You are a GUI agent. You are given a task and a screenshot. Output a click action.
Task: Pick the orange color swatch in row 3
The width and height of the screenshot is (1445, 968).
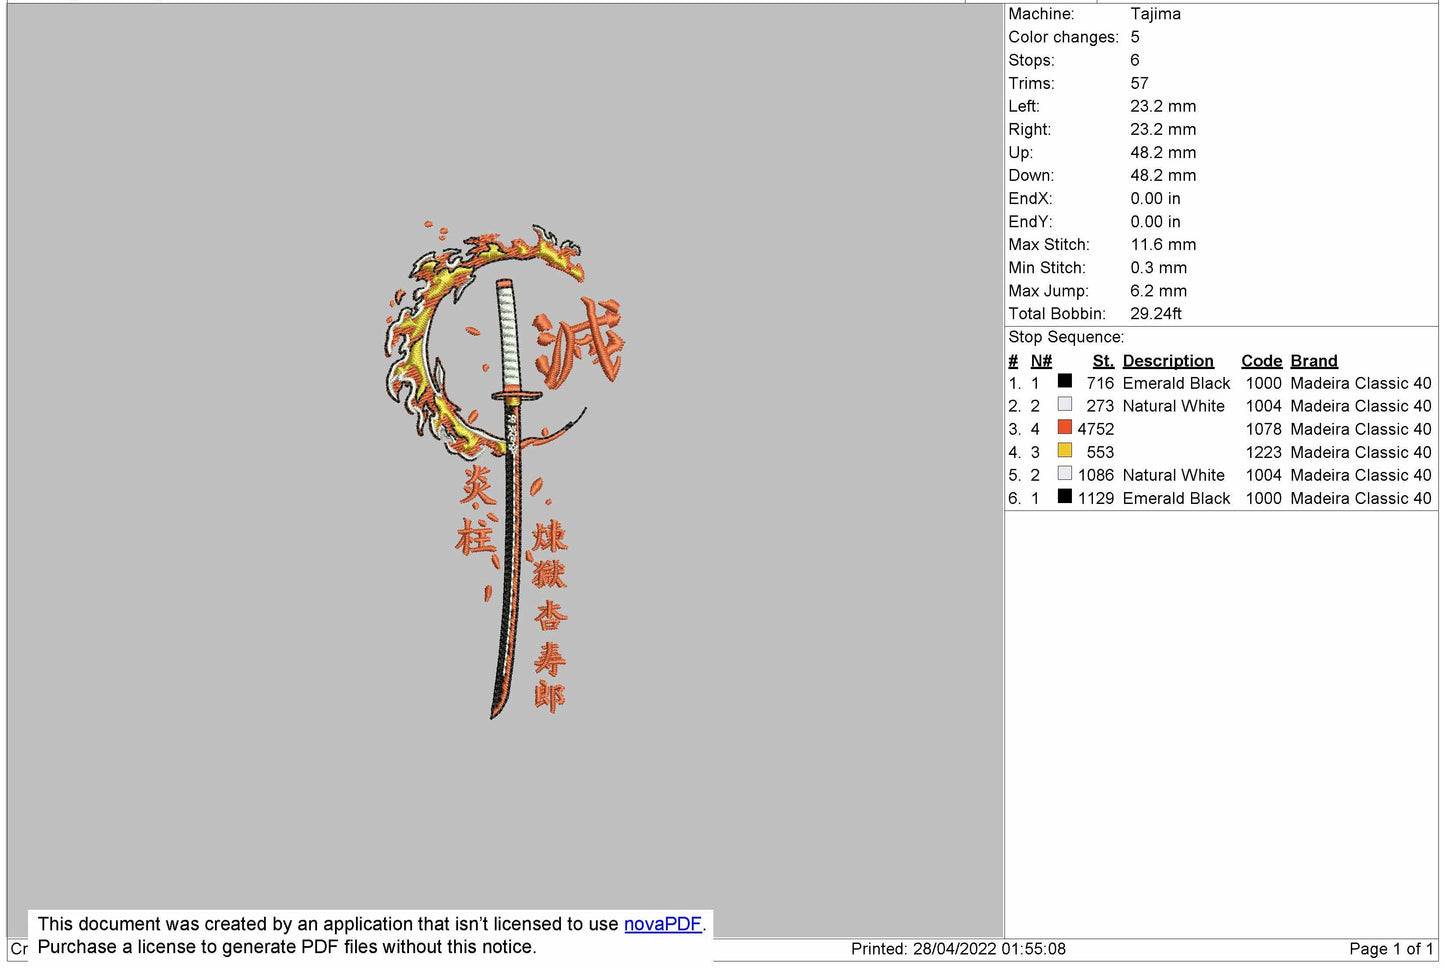[x=1064, y=427]
